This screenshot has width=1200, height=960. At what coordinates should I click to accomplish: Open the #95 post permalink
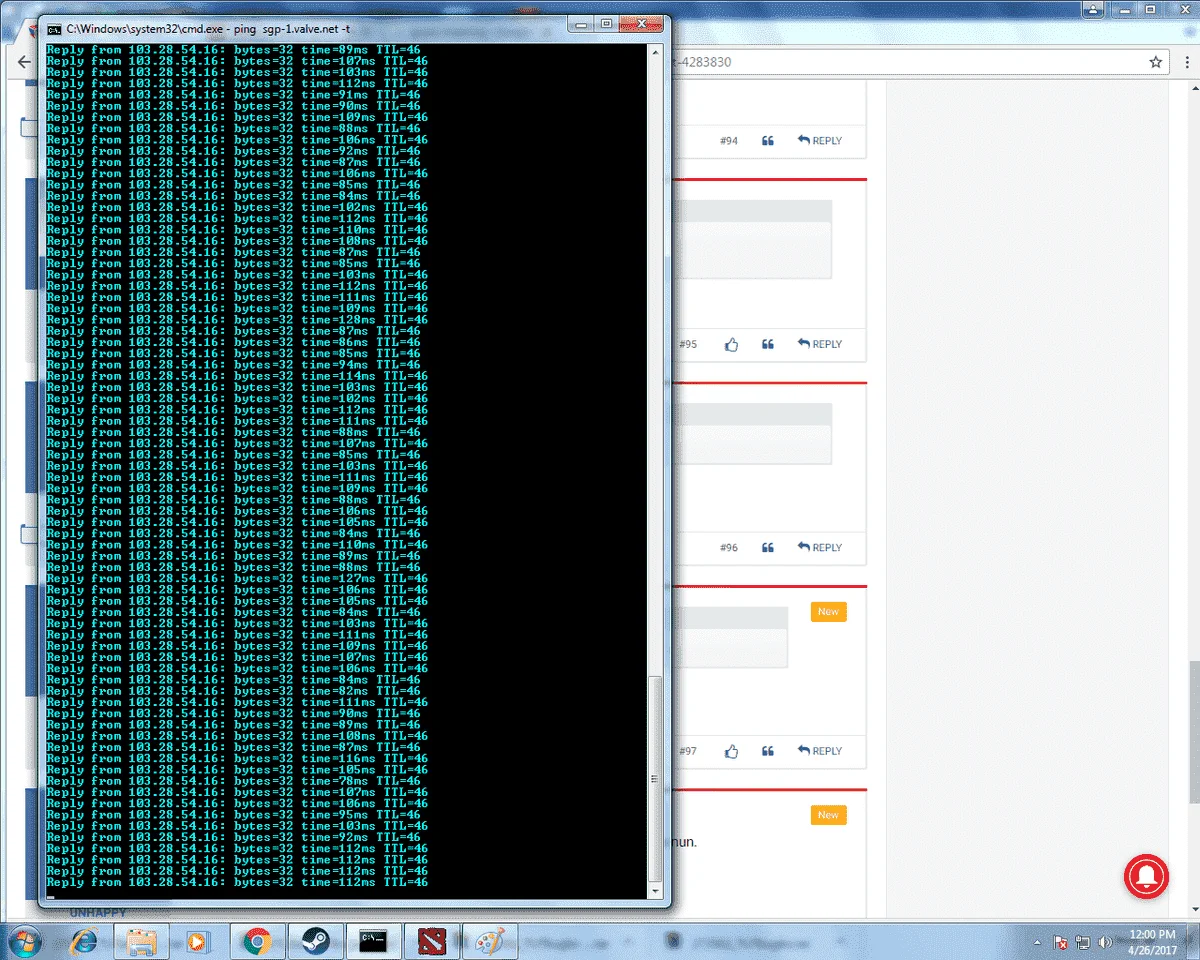tap(688, 344)
